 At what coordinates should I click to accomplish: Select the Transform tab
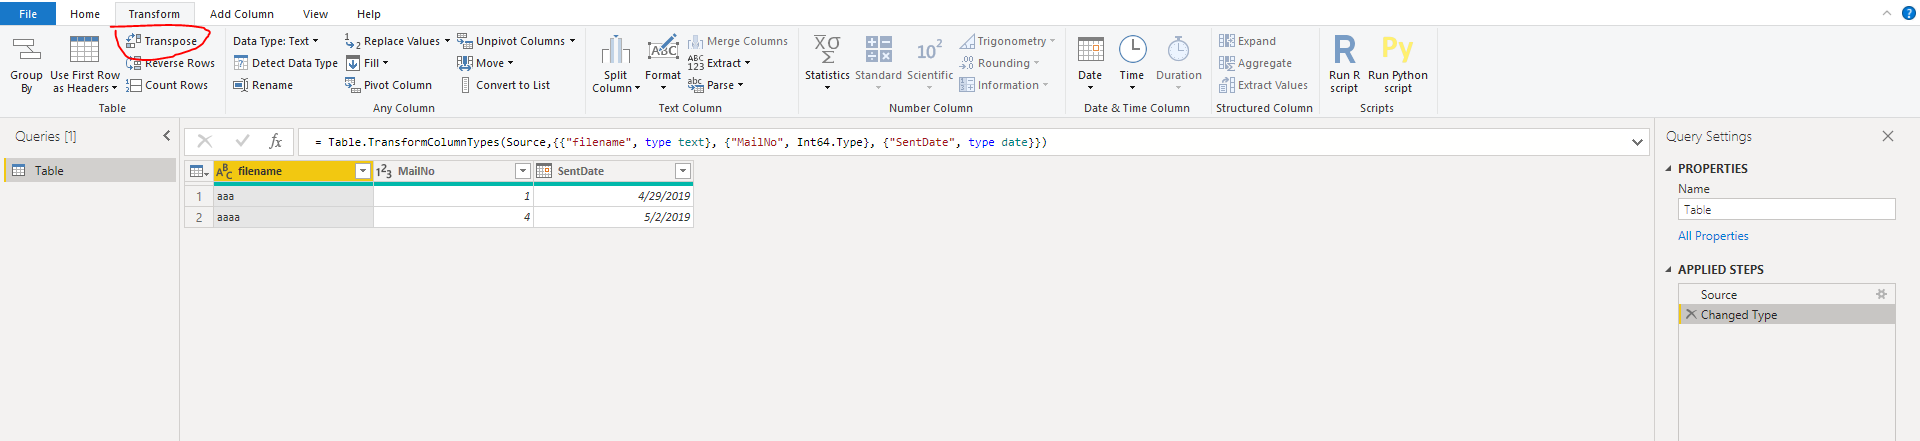154,14
